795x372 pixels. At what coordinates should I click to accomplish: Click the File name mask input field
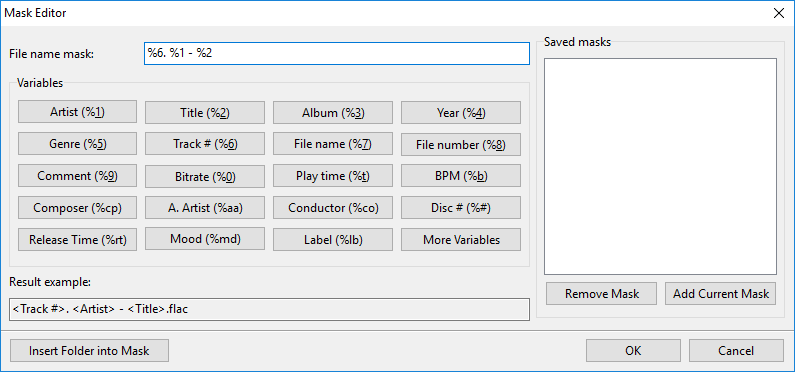click(337, 53)
